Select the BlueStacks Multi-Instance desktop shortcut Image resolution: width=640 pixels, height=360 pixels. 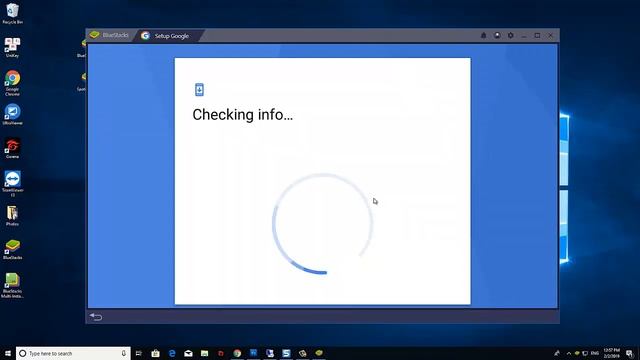tap(12, 285)
